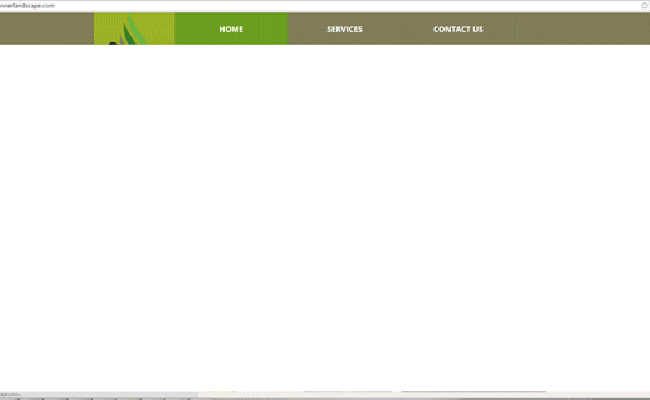Open the HOME navigation tab
This screenshot has height=400, width=650.
coord(231,29)
